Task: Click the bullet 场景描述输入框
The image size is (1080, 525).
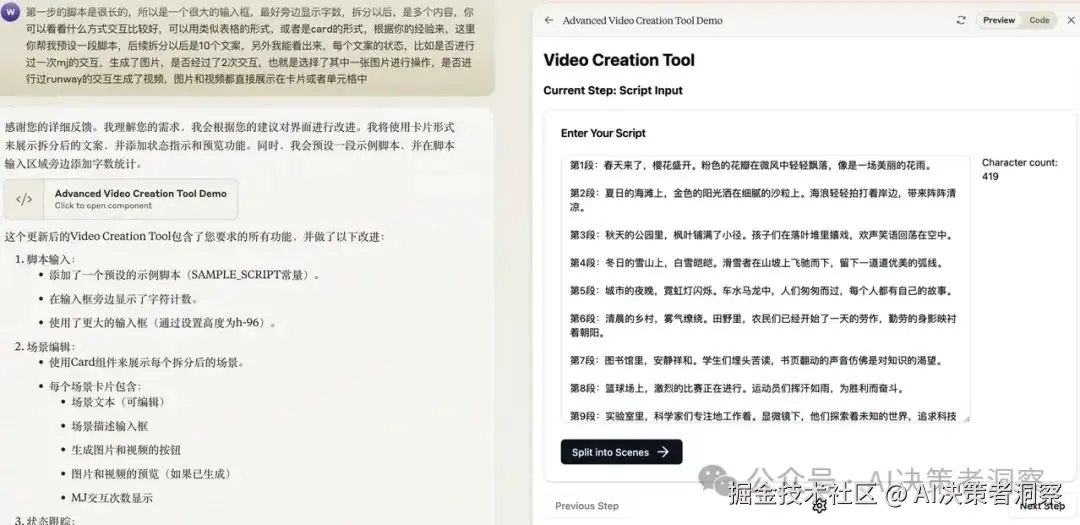Action: pos(110,426)
